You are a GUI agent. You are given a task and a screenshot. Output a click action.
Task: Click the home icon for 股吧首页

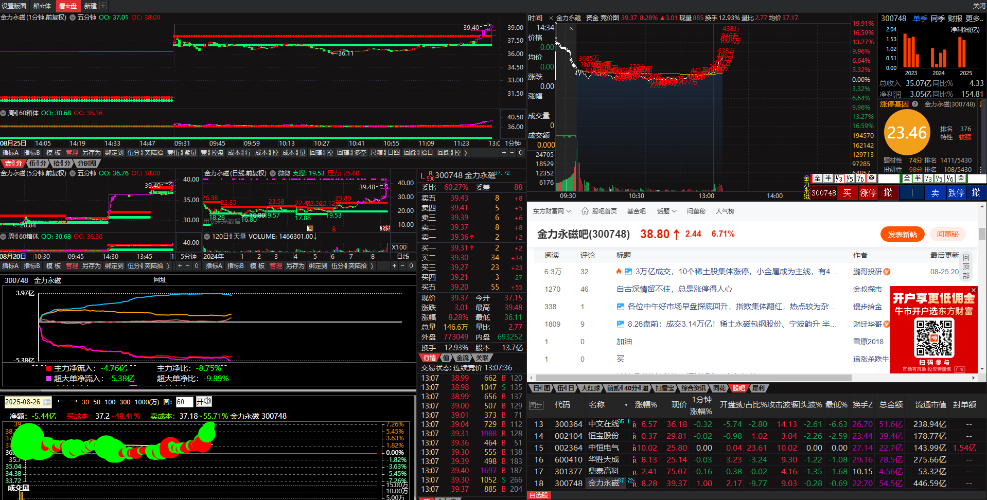(585, 211)
